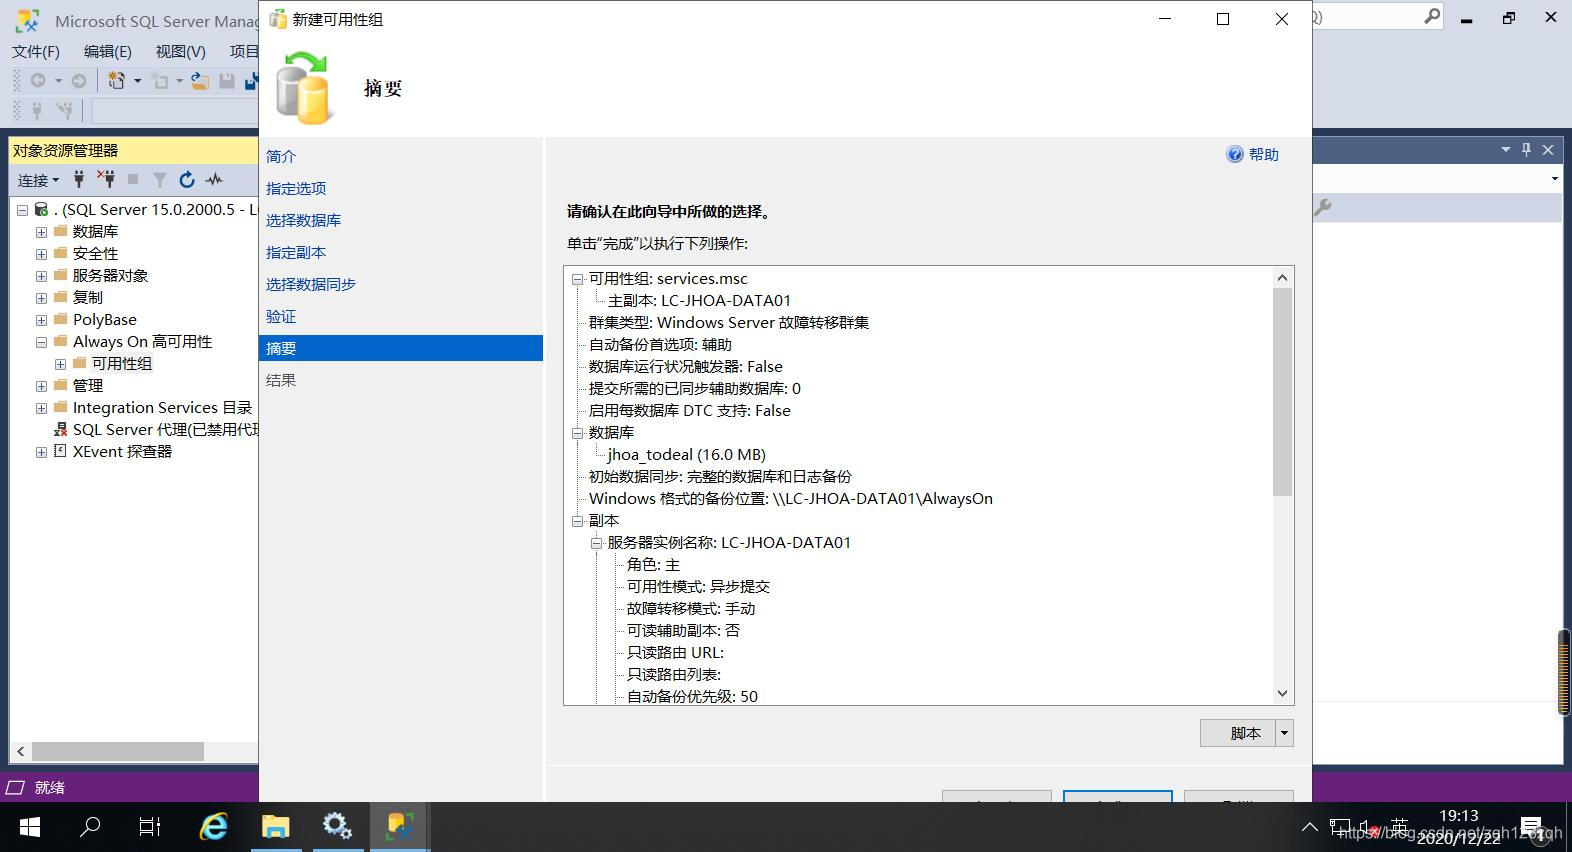1572x852 pixels.
Task: Expand the 复制 folder node
Action: pyautogui.click(x=41, y=297)
